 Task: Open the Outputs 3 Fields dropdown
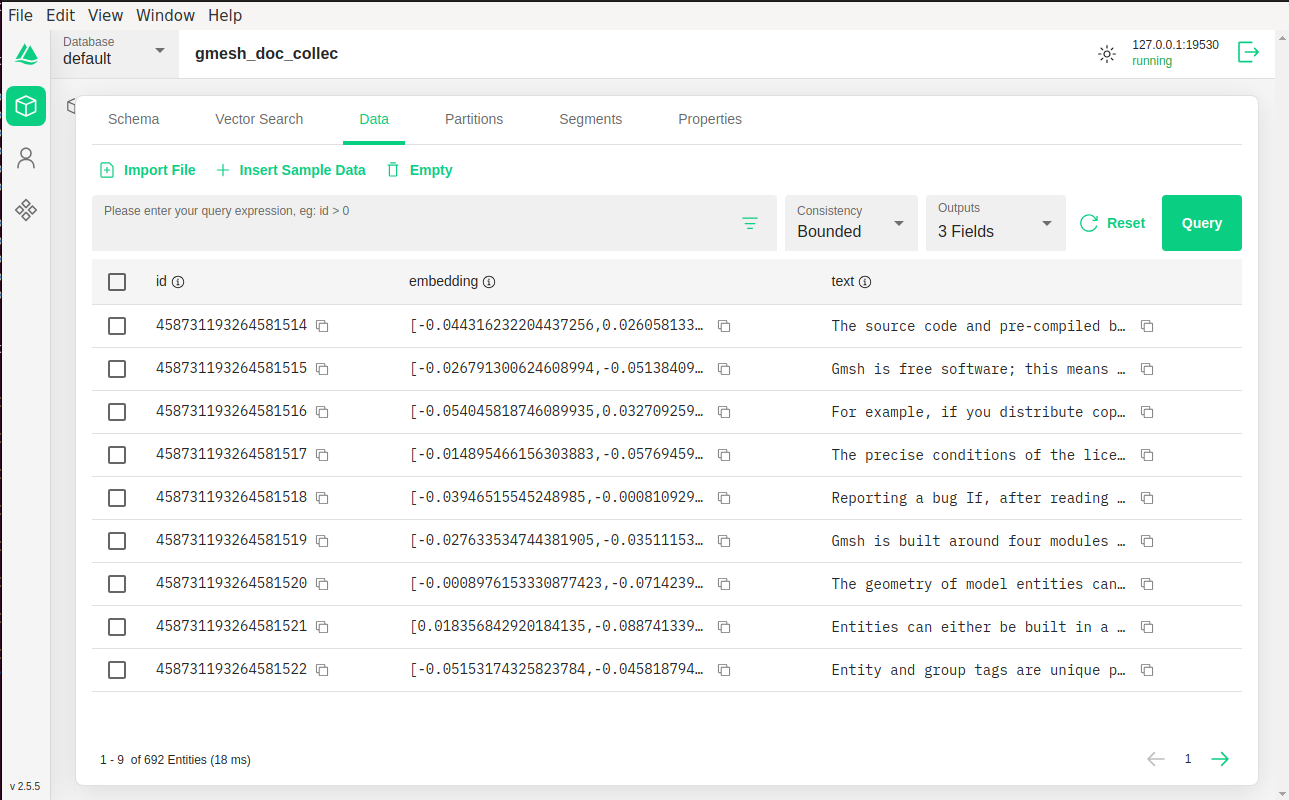coord(996,223)
